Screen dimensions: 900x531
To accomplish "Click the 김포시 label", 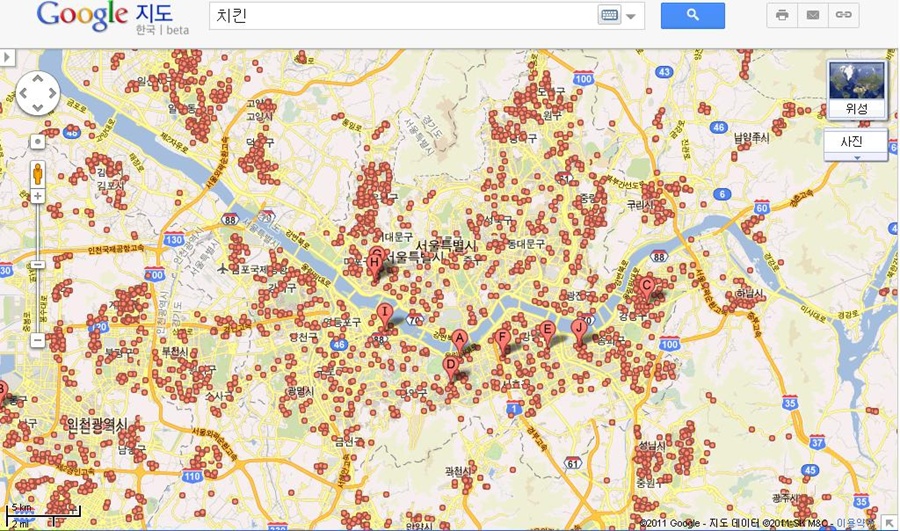I will (111, 185).
